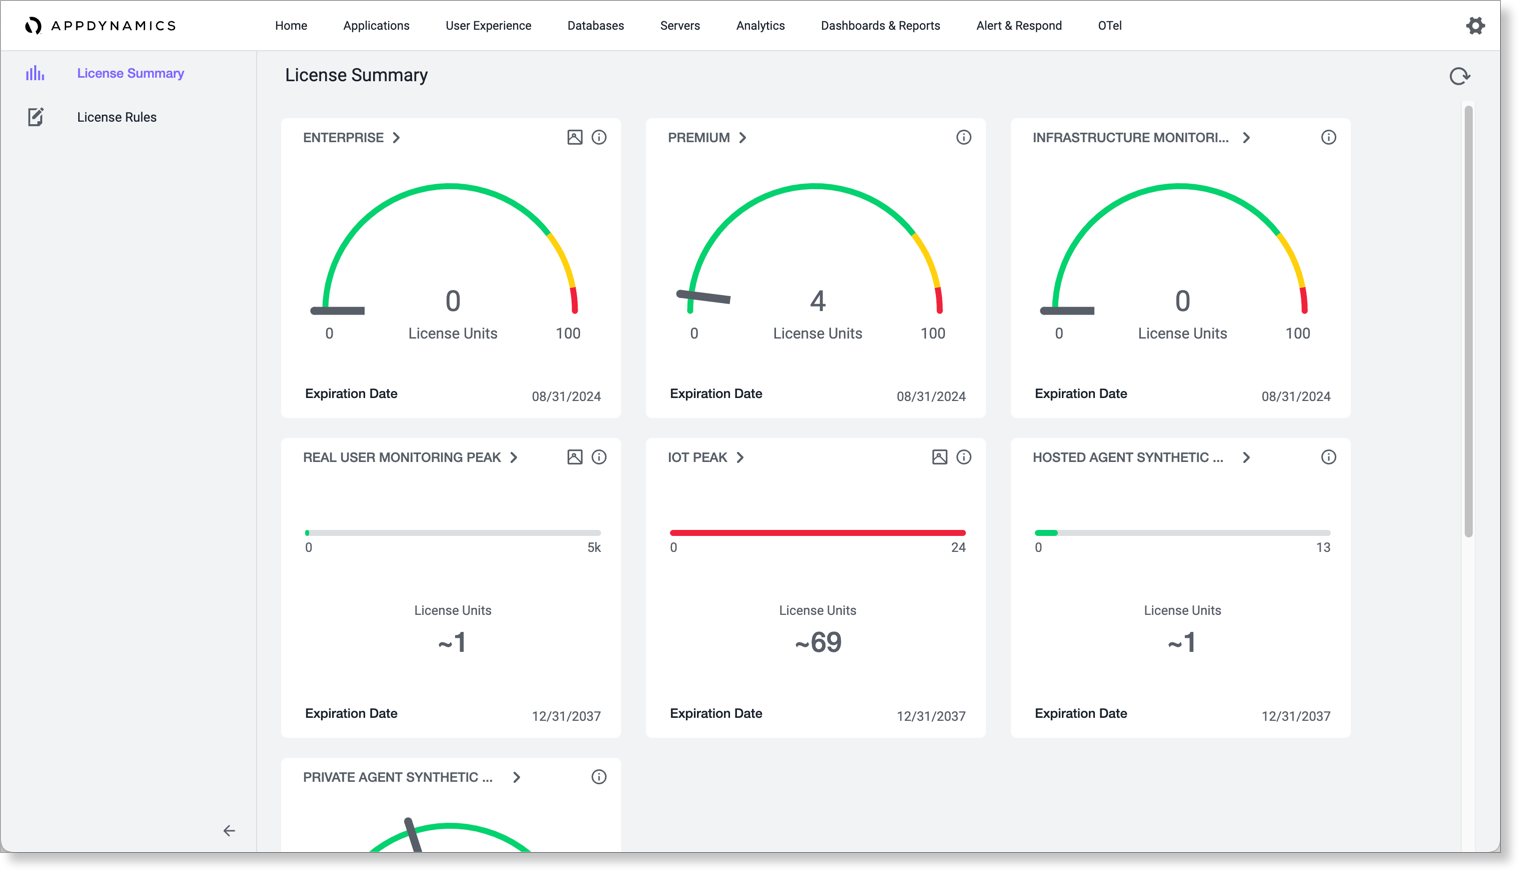1519x871 pixels.
Task: Click the red IoT Peak usage bar
Action: click(x=818, y=533)
